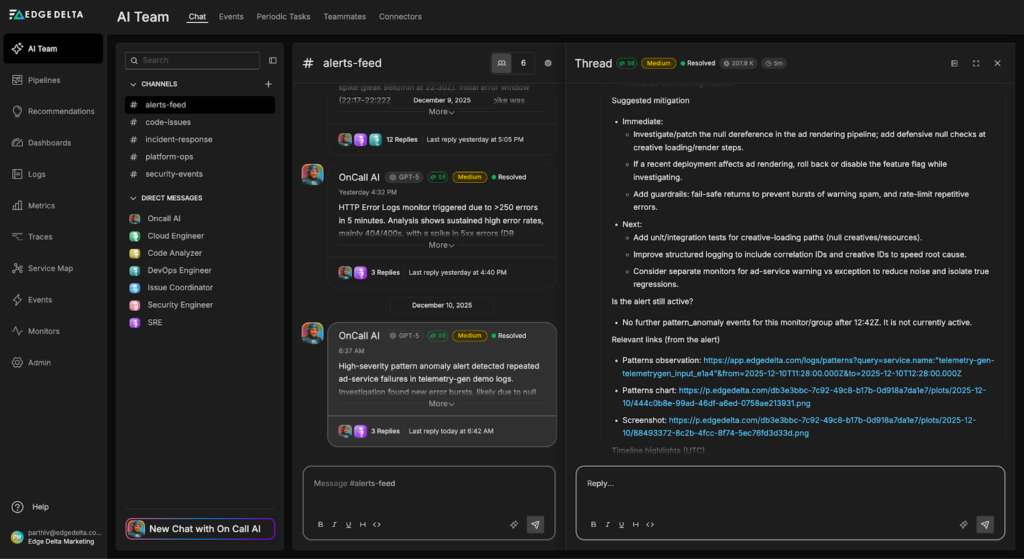Click the add channel plus icon
The width and height of the screenshot is (1024, 559).
[x=268, y=84]
